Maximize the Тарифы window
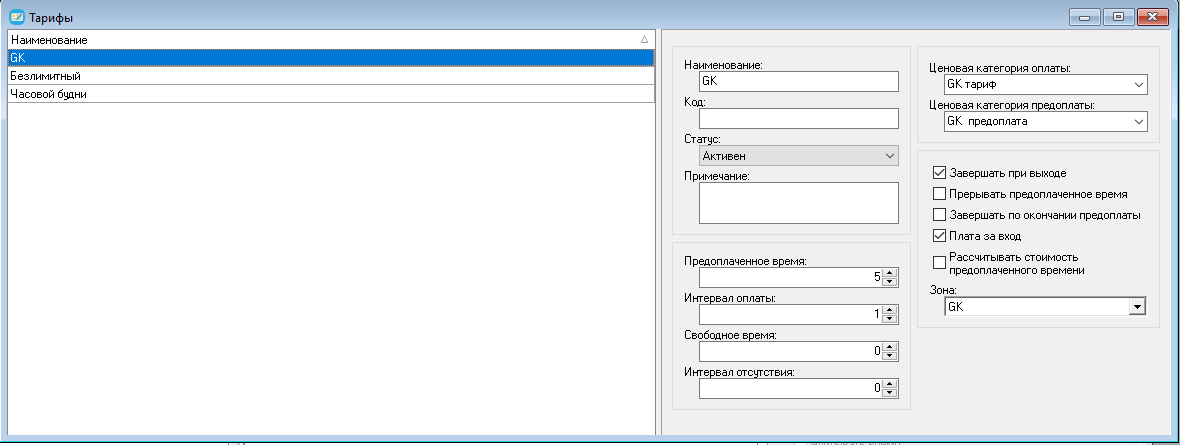Screen dimensions: 1180x445 coord(1119,16)
